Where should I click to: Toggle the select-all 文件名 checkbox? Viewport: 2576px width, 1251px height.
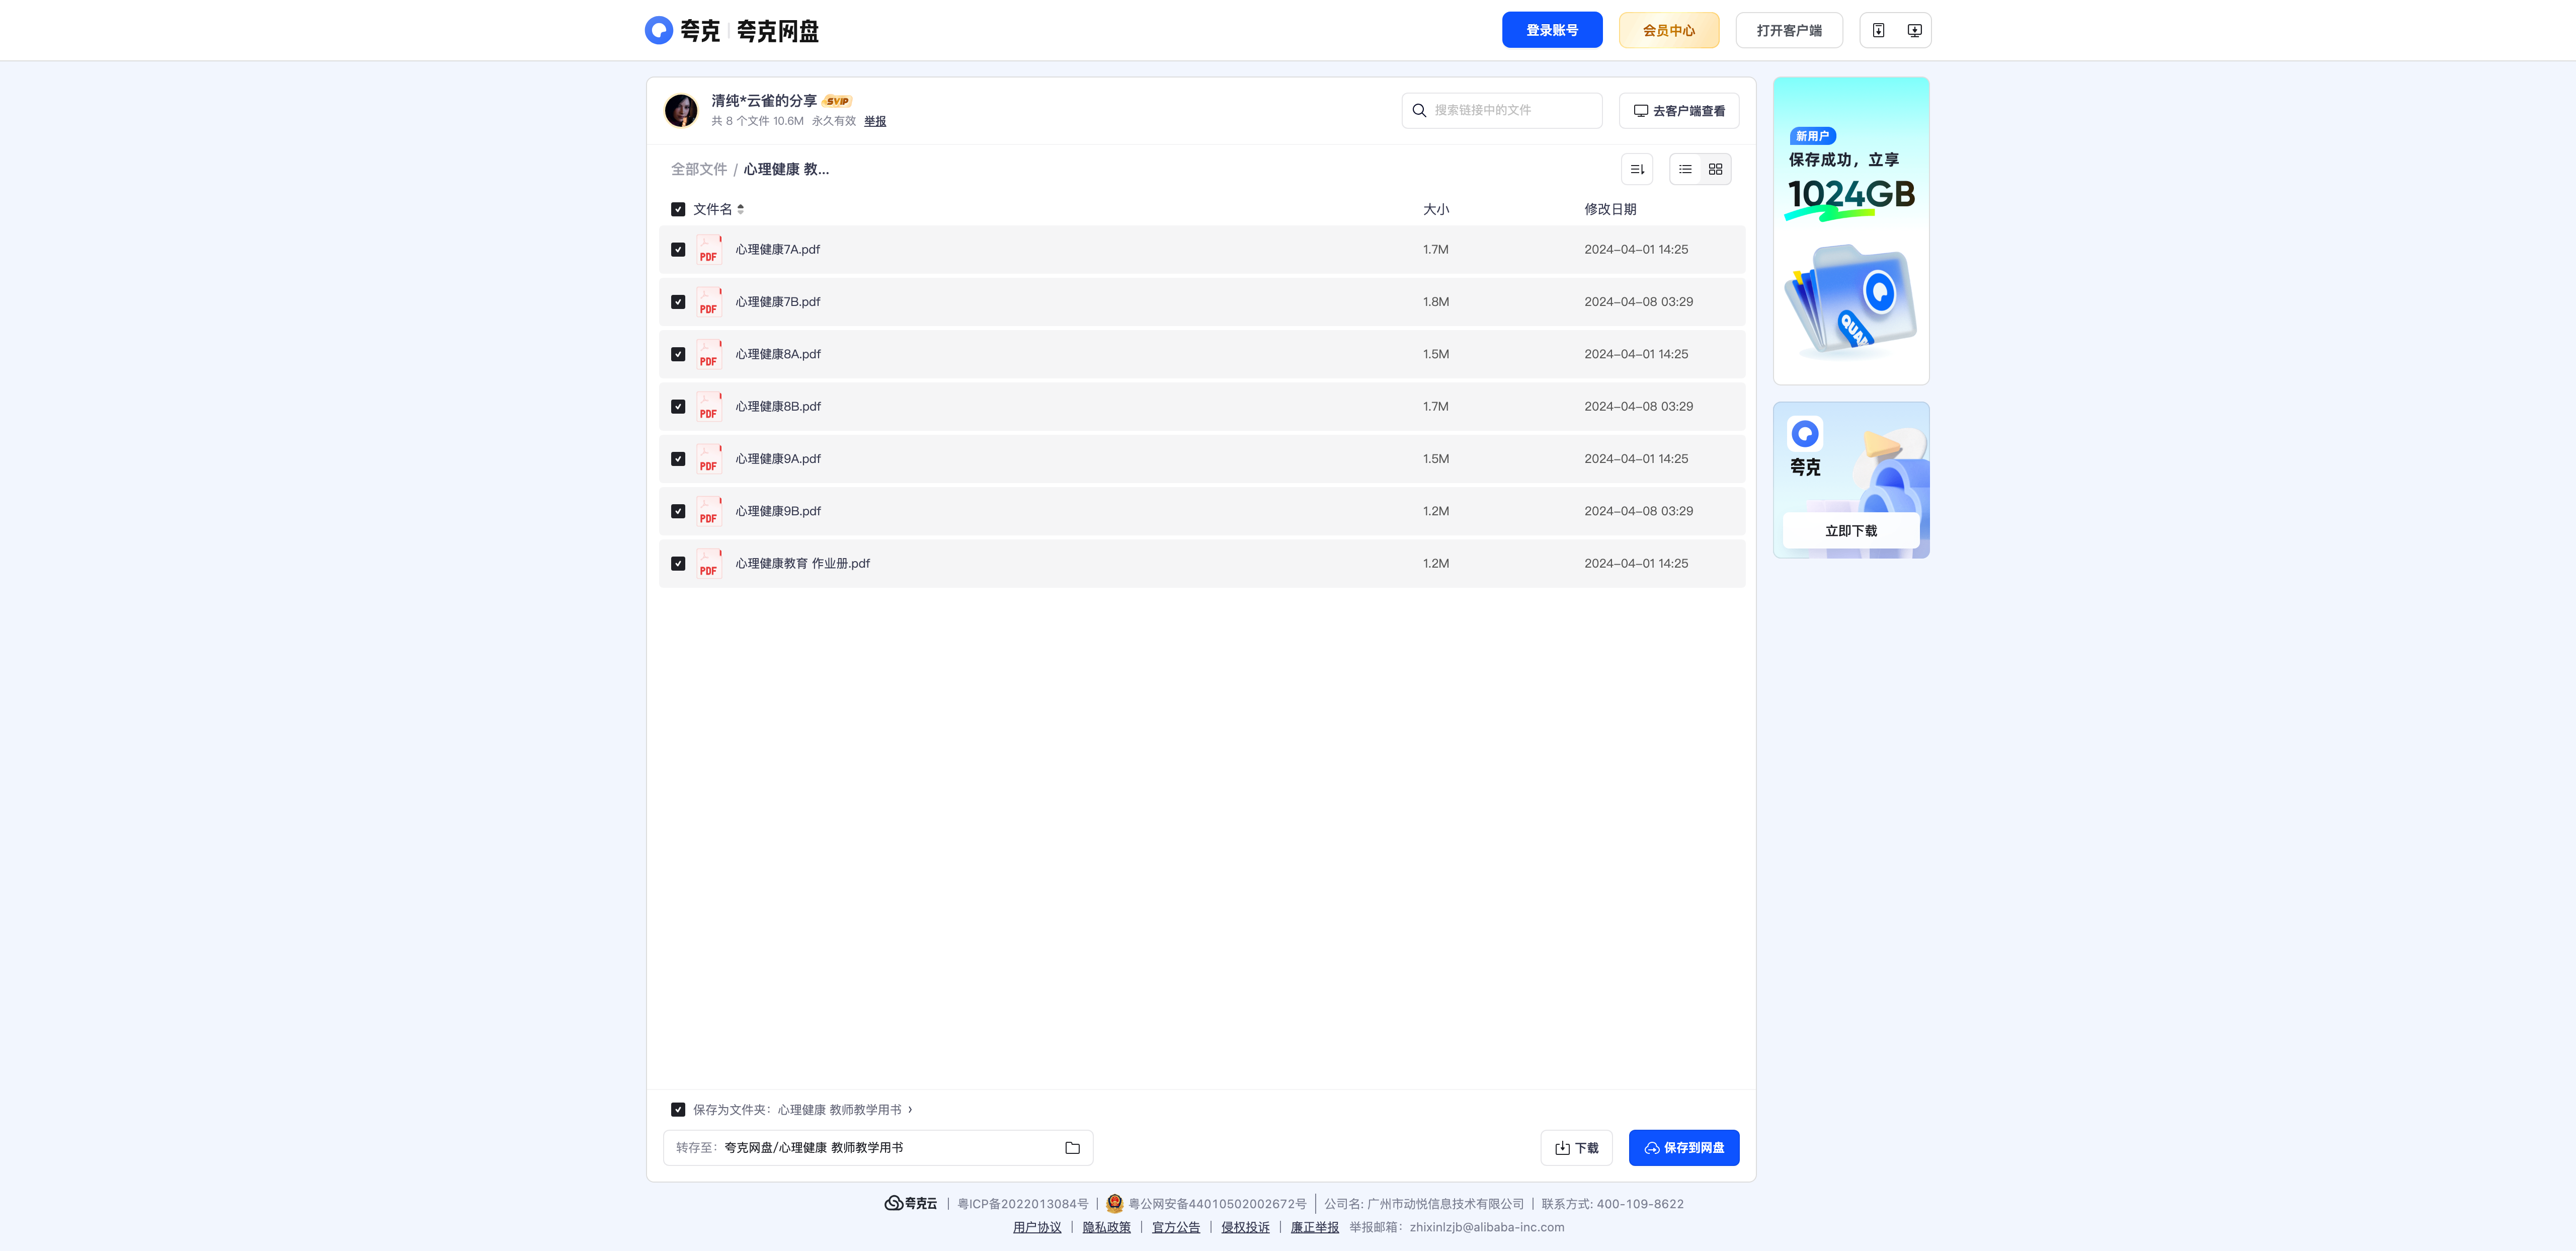678,209
